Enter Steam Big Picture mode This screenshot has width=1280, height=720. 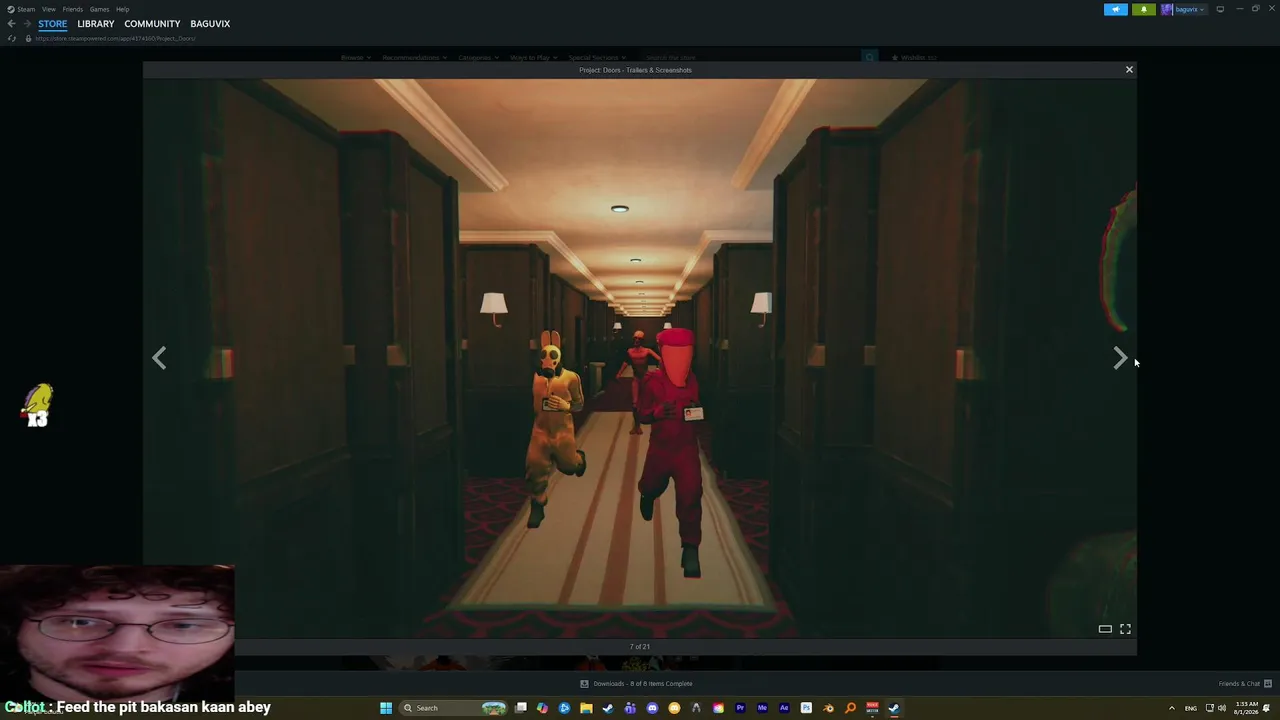pos(1220,9)
